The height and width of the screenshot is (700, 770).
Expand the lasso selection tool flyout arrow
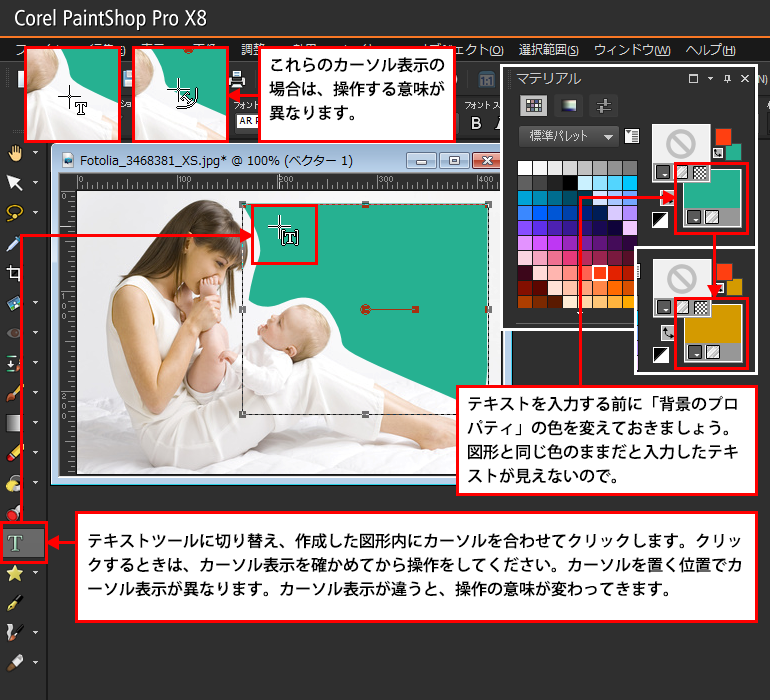pyautogui.click(x=36, y=213)
